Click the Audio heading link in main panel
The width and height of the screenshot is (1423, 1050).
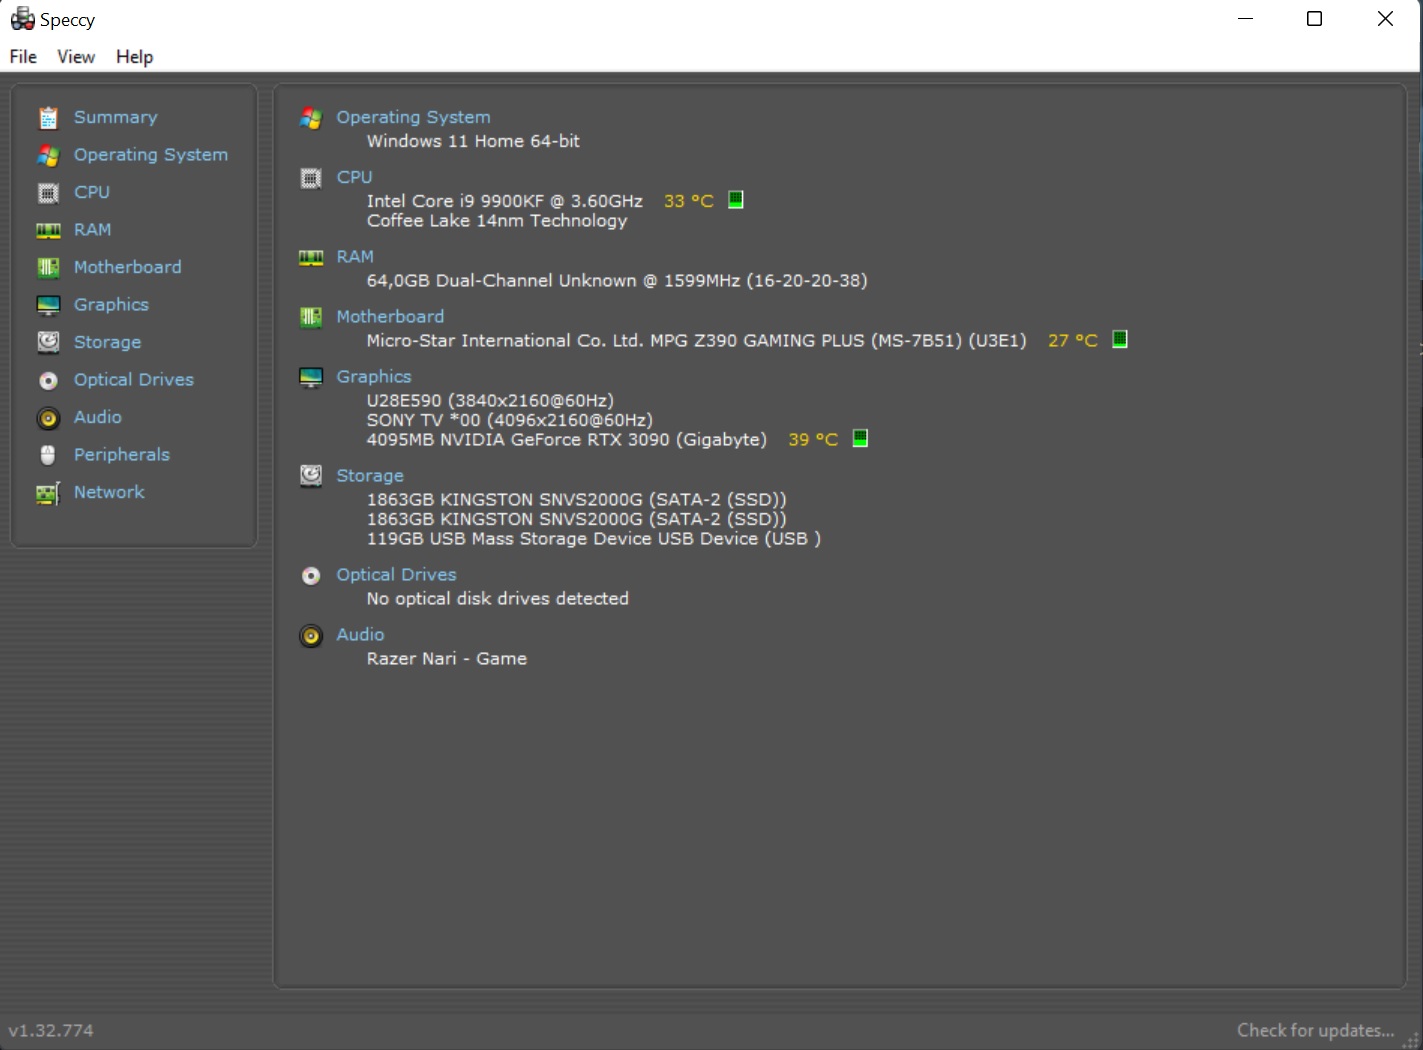point(360,635)
